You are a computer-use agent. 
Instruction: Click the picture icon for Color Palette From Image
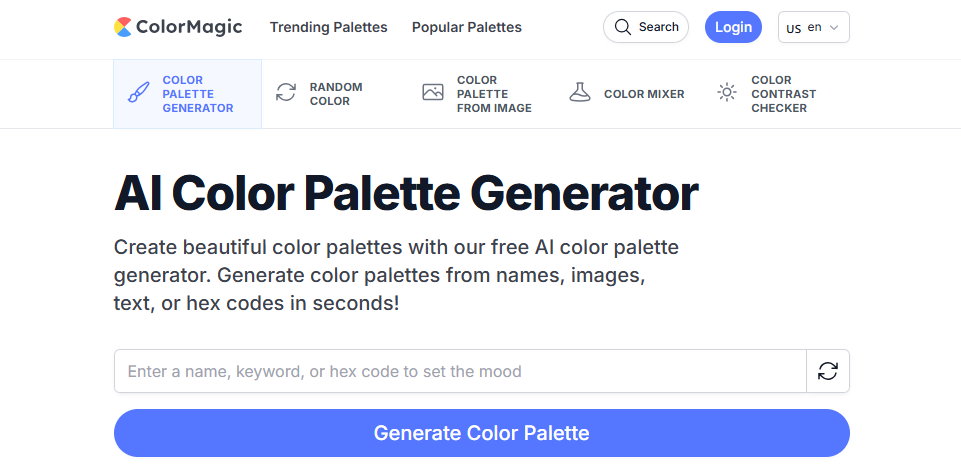432,93
